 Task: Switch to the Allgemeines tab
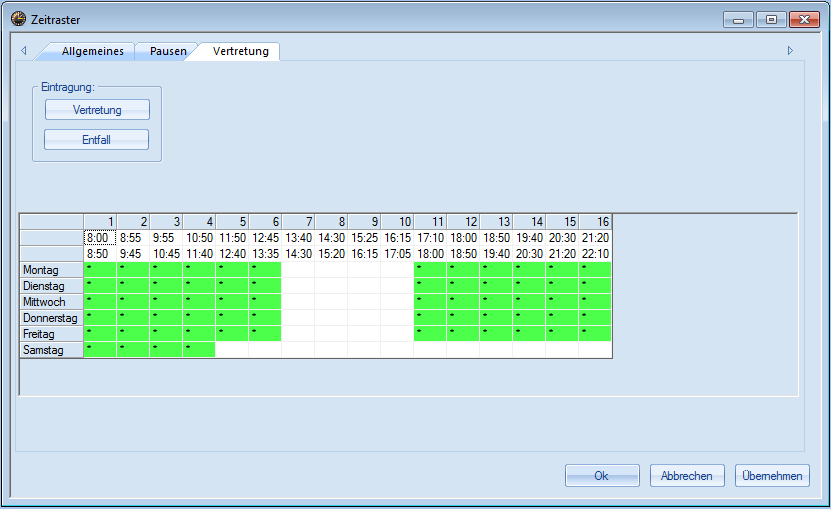click(93, 51)
